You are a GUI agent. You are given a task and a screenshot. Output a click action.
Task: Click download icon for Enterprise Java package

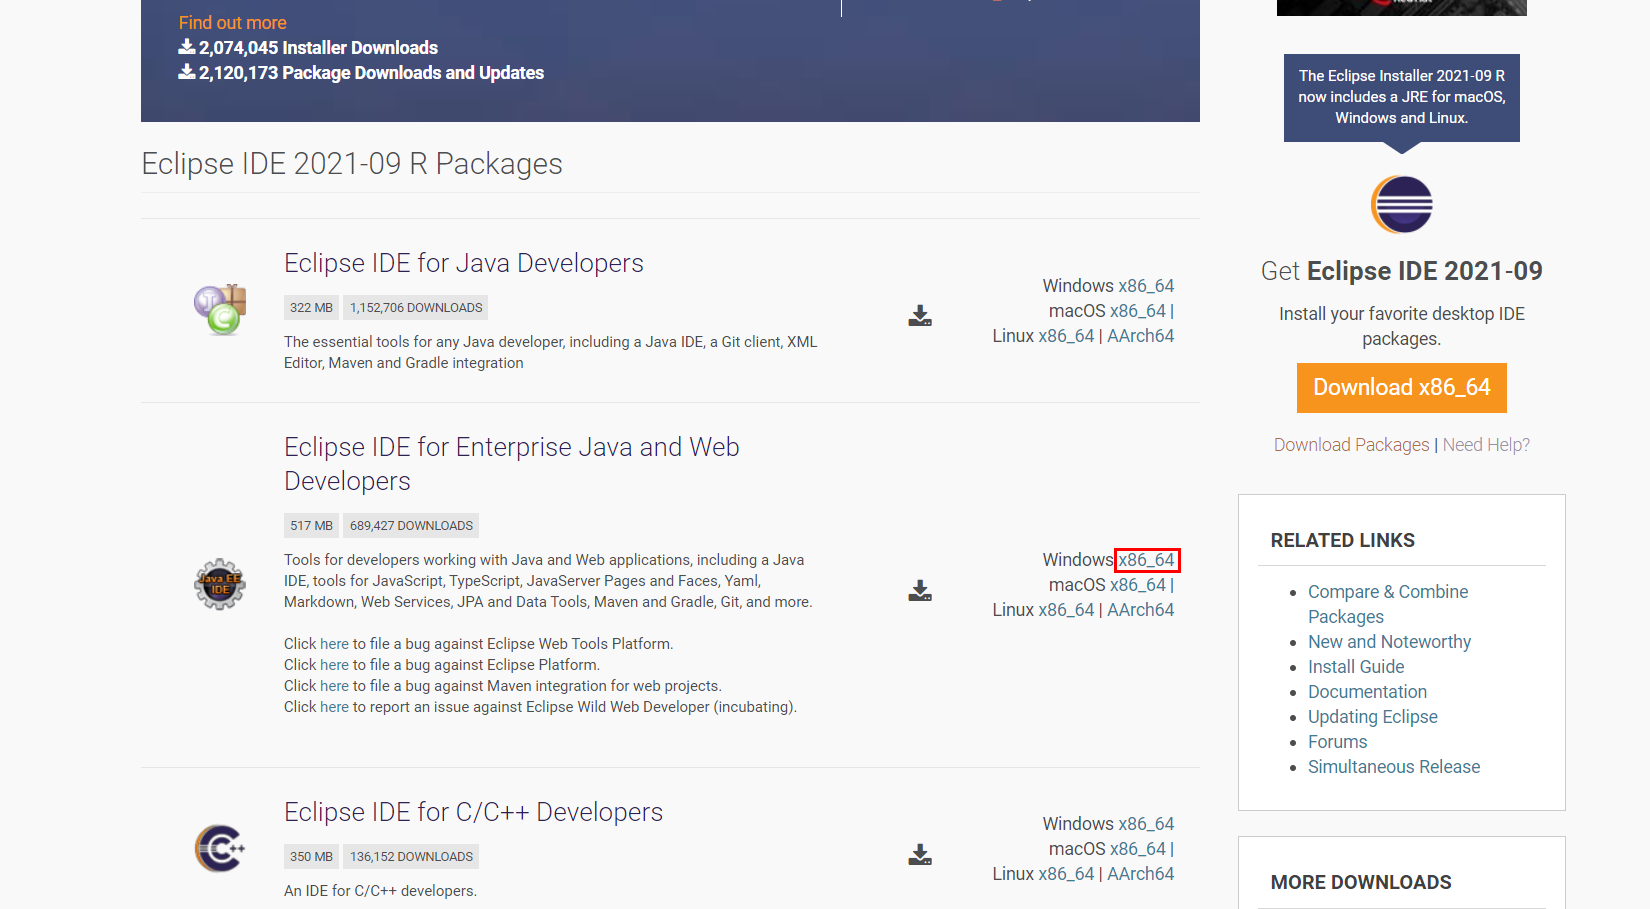pos(920,590)
